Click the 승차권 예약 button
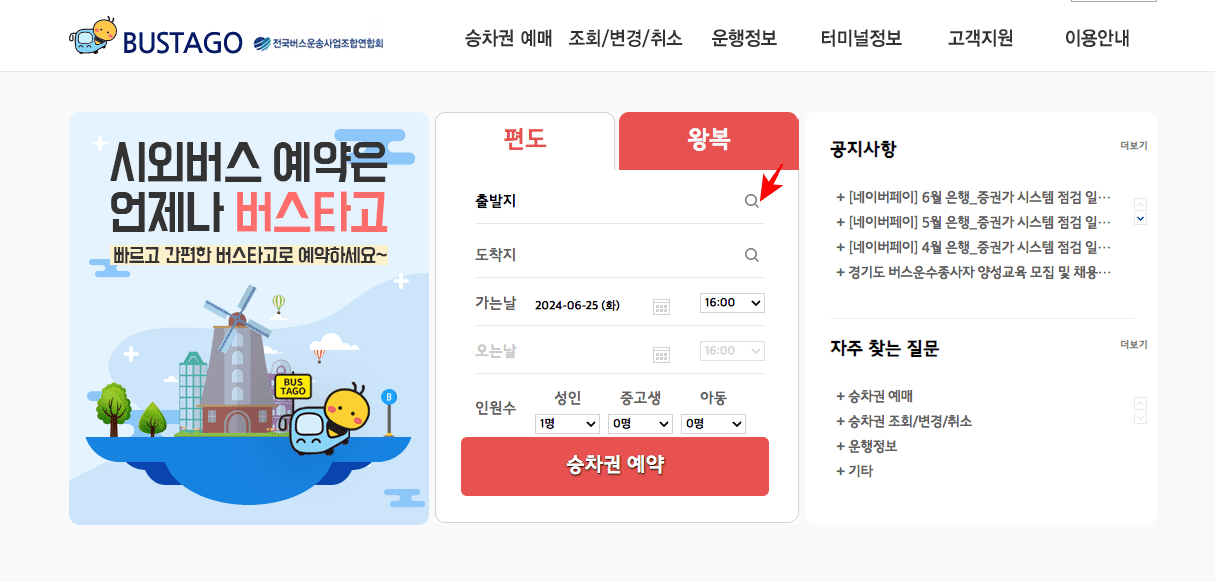 tap(615, 466)
